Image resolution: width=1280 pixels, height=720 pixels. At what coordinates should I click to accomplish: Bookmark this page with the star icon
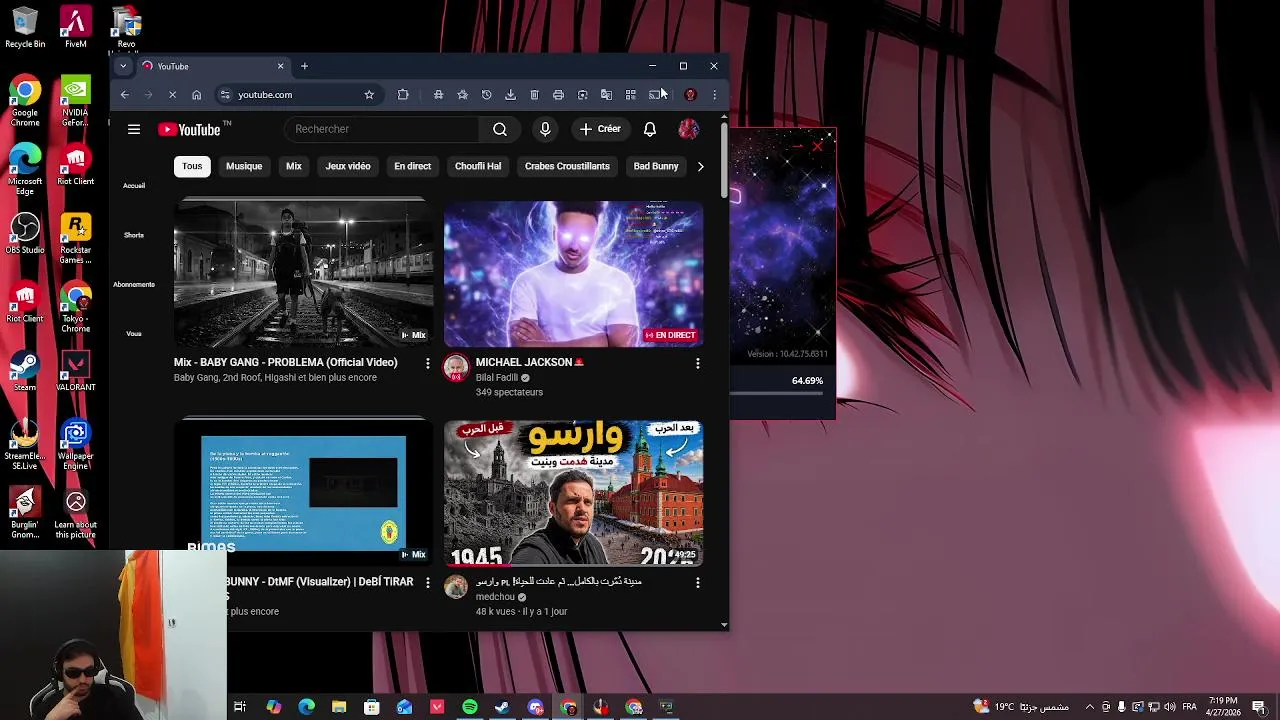point(369,95)
